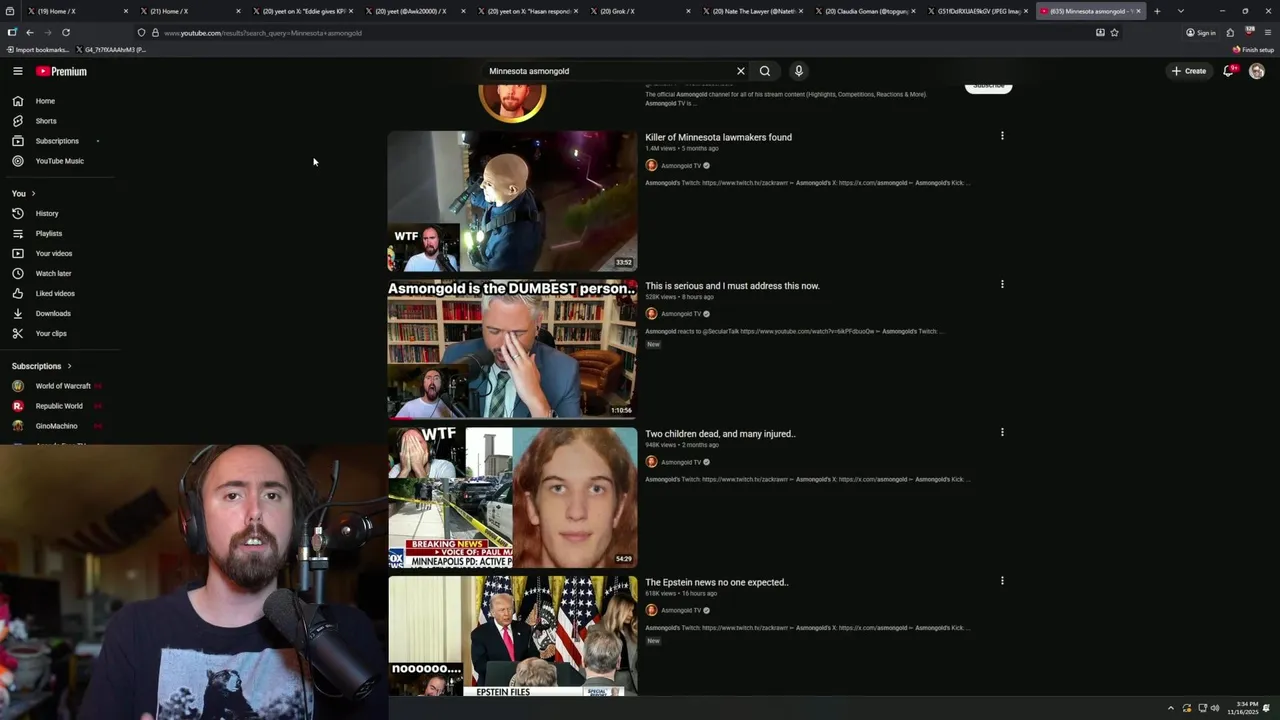Open the list all tabs dropdown
The image size is (1280, 720).
pos(1181,11)
